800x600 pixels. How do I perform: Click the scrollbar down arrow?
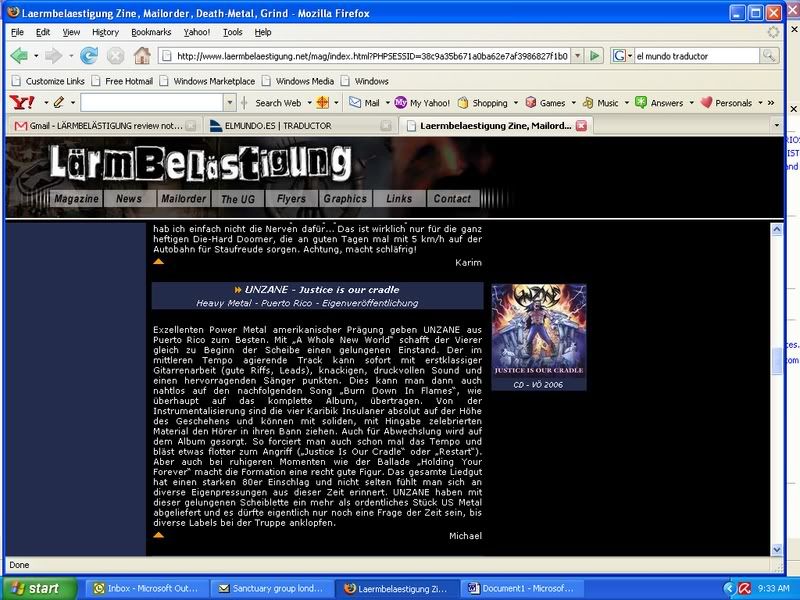[x=777, y=549]
